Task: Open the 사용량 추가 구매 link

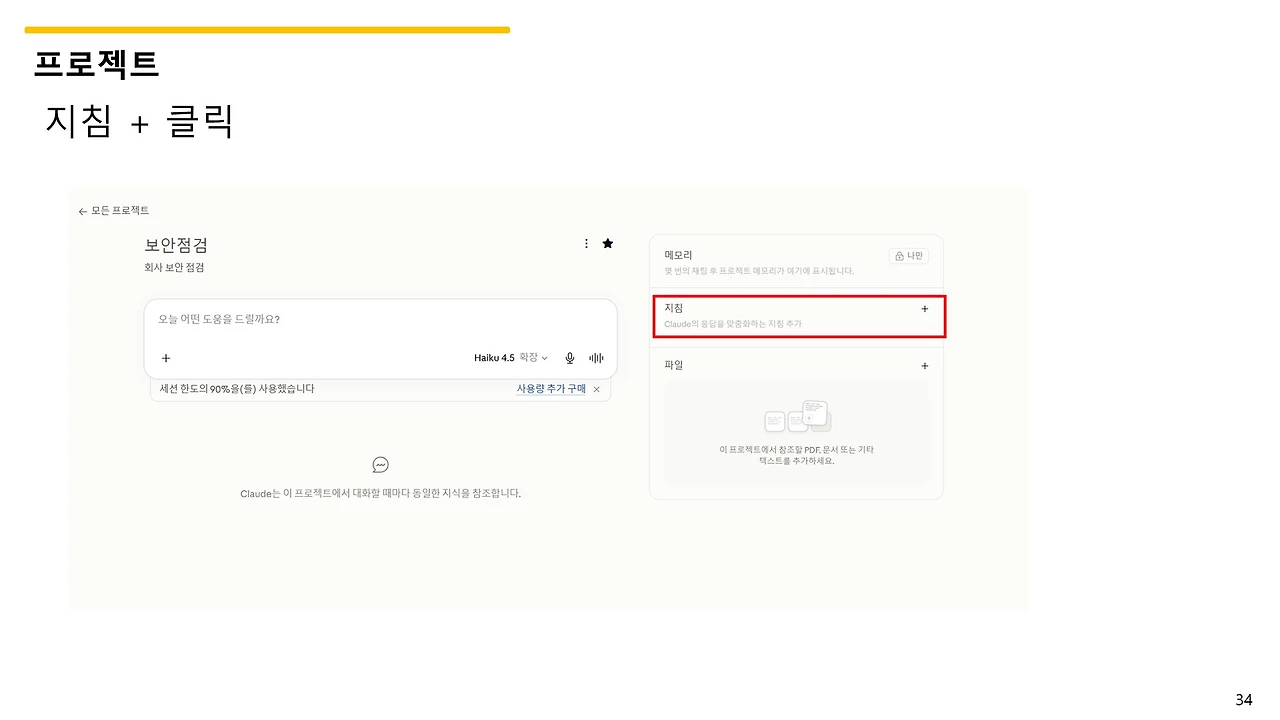Action: point(551,389)
